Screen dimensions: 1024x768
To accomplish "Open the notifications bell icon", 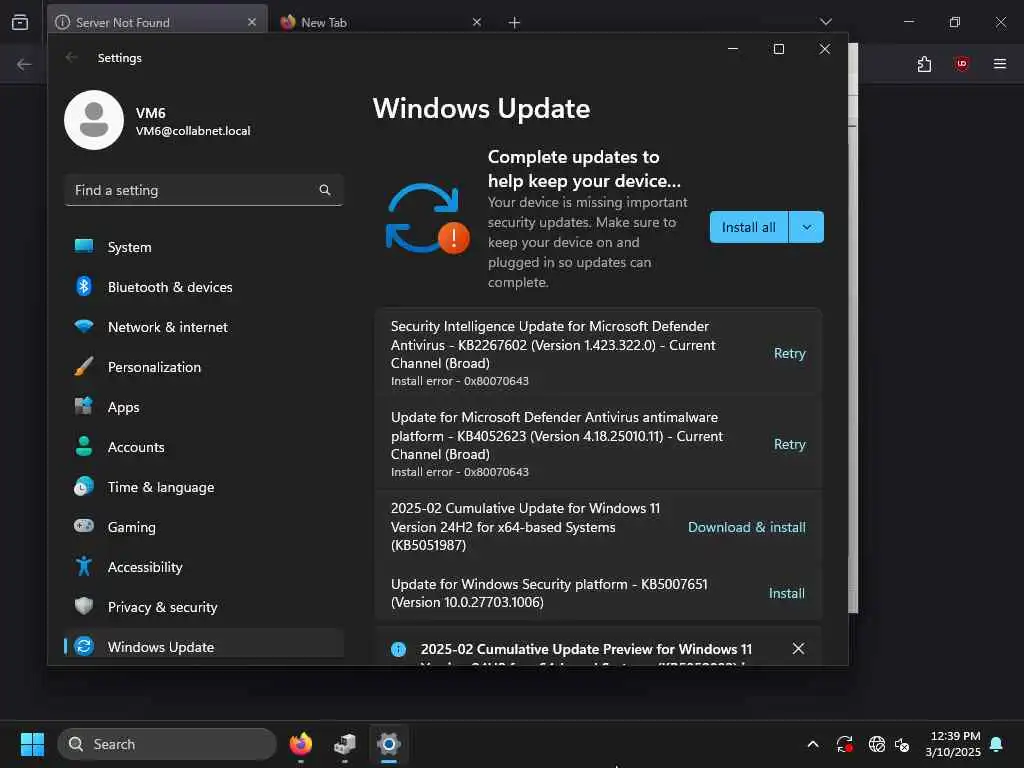I will point(997,744).
